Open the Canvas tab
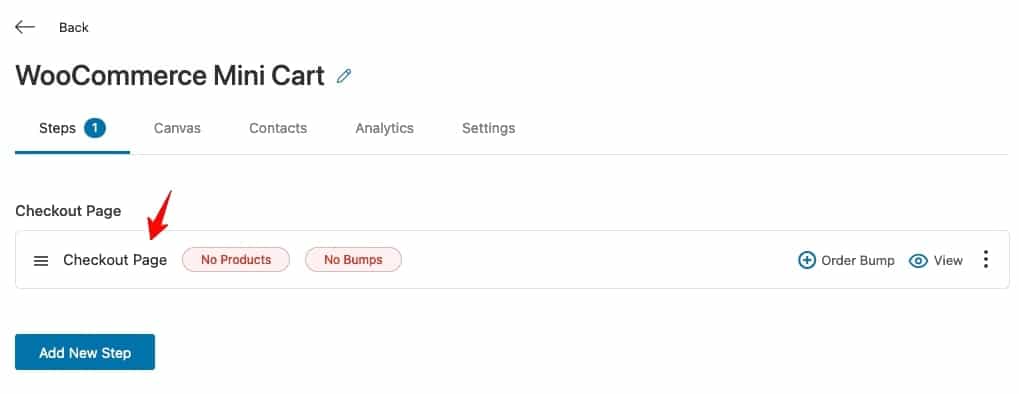 177,129
